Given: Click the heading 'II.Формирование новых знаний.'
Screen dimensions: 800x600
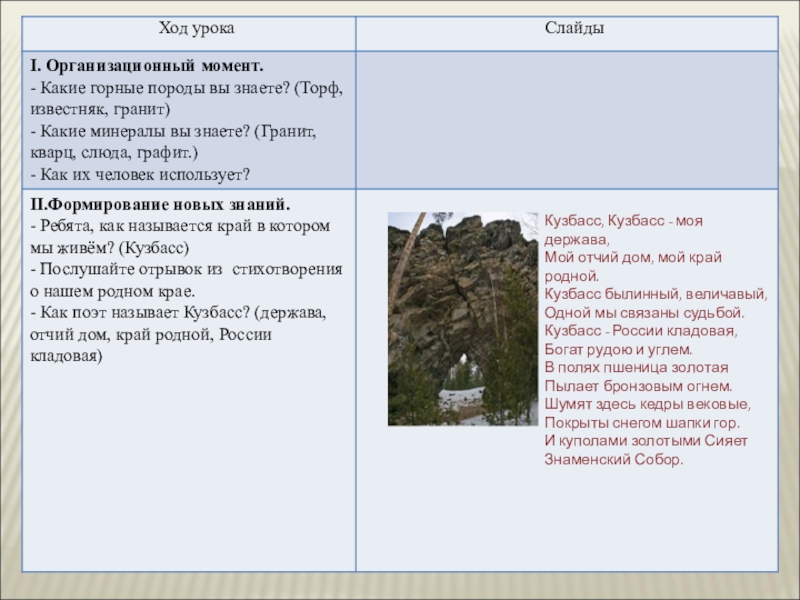Looking at the screenshot, I should (160, 205).
